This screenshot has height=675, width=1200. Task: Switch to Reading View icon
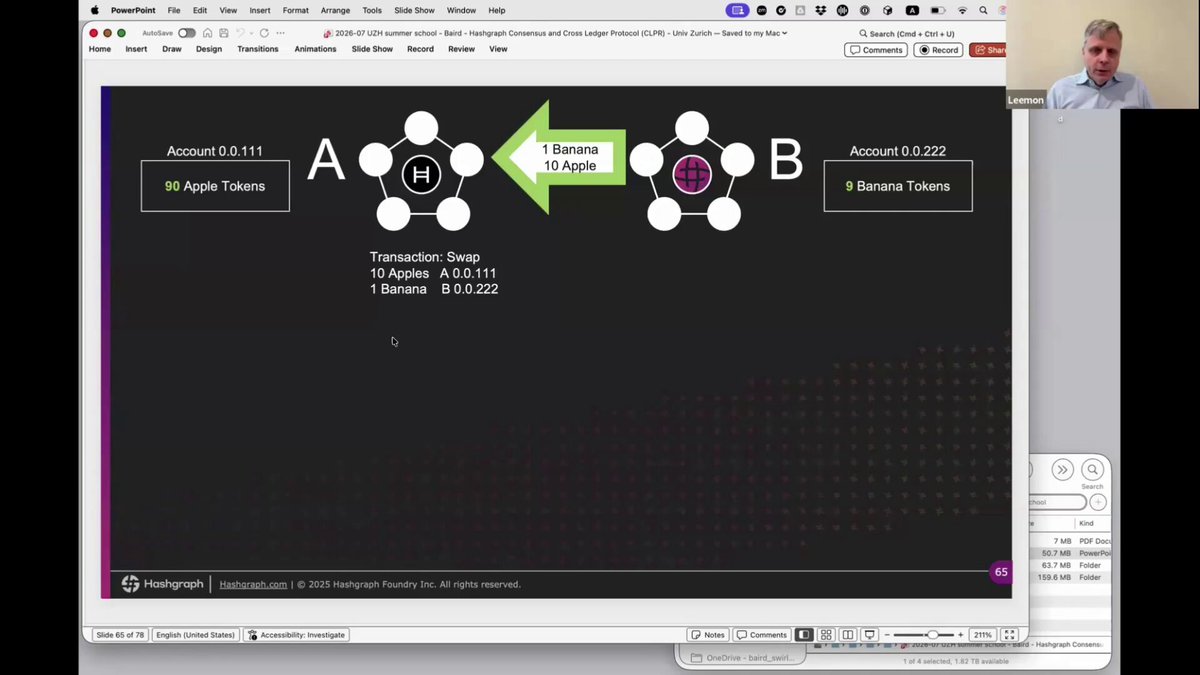tap(848, 635)
